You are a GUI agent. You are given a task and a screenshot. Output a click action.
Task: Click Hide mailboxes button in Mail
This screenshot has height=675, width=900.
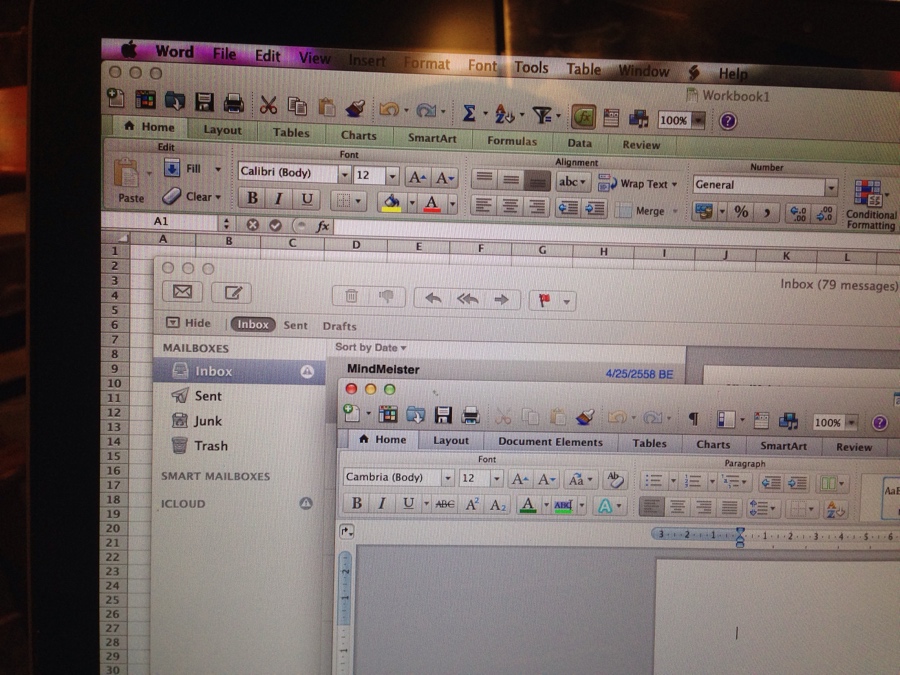(x=189, y=323)
